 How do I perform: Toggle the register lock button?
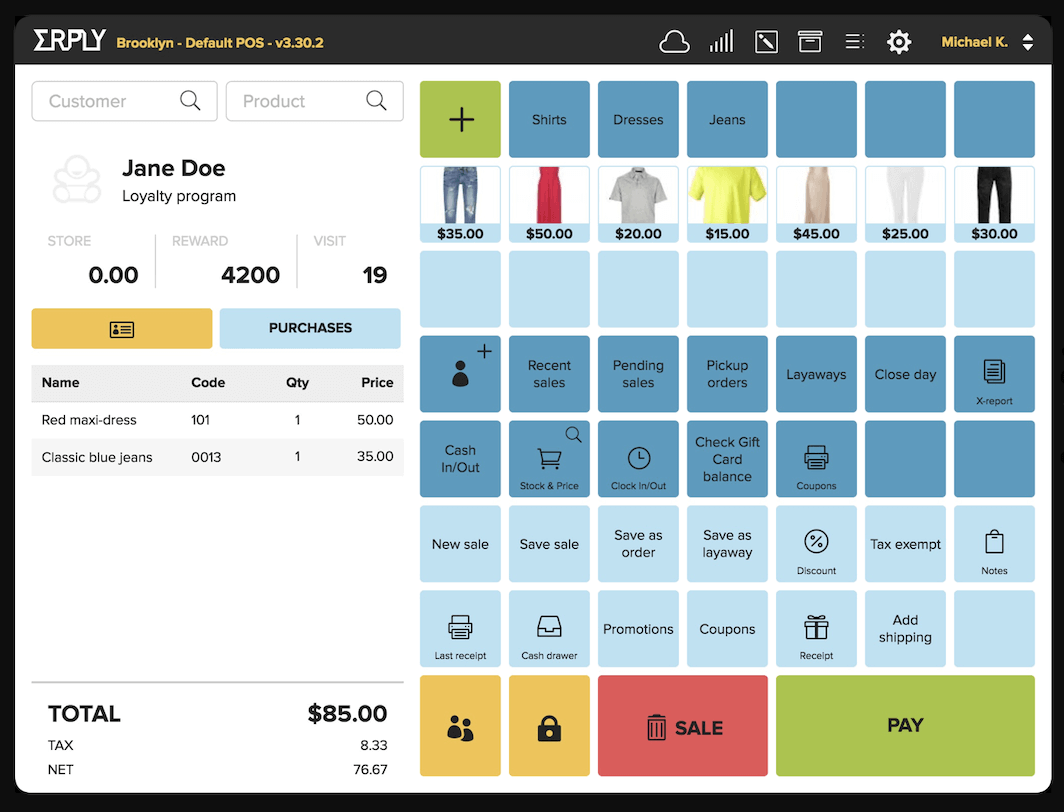coord(549,725)
